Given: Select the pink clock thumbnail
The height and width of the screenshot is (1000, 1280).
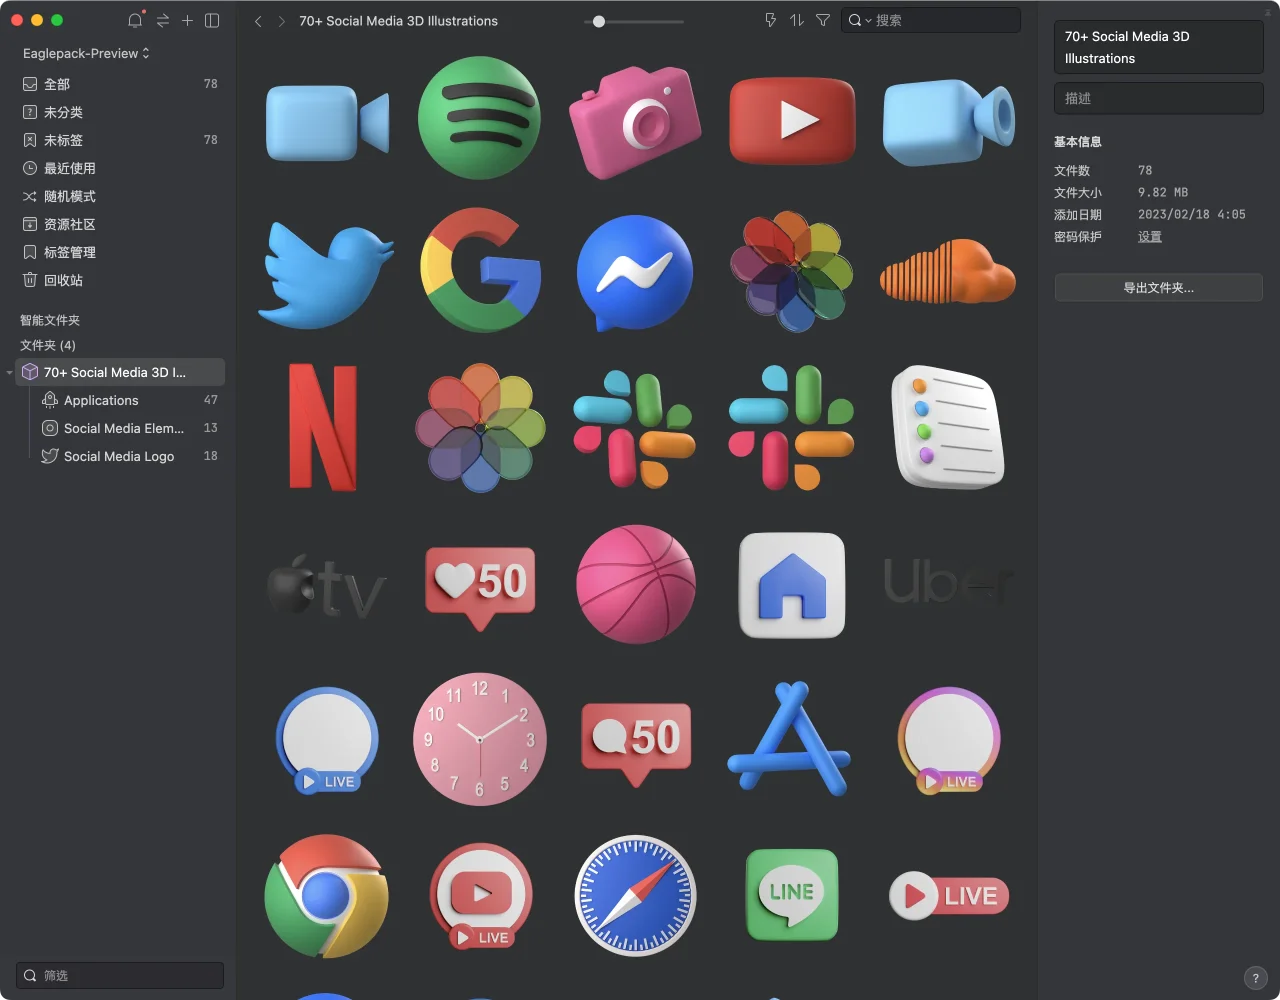Looking at the screenshot, I should coord(480,739).
